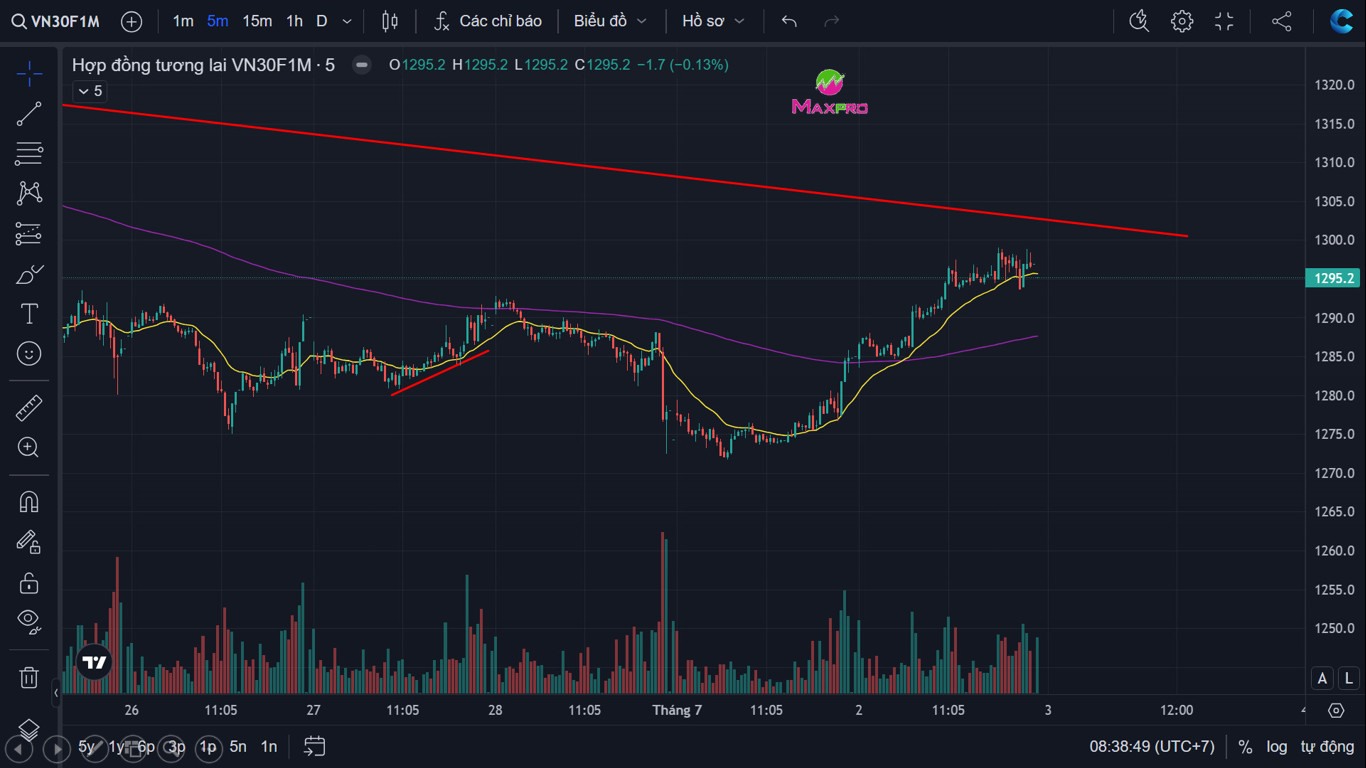1366x768 pixels.
Task: Toggle lock all drawing tools
Action: (29, 583)
